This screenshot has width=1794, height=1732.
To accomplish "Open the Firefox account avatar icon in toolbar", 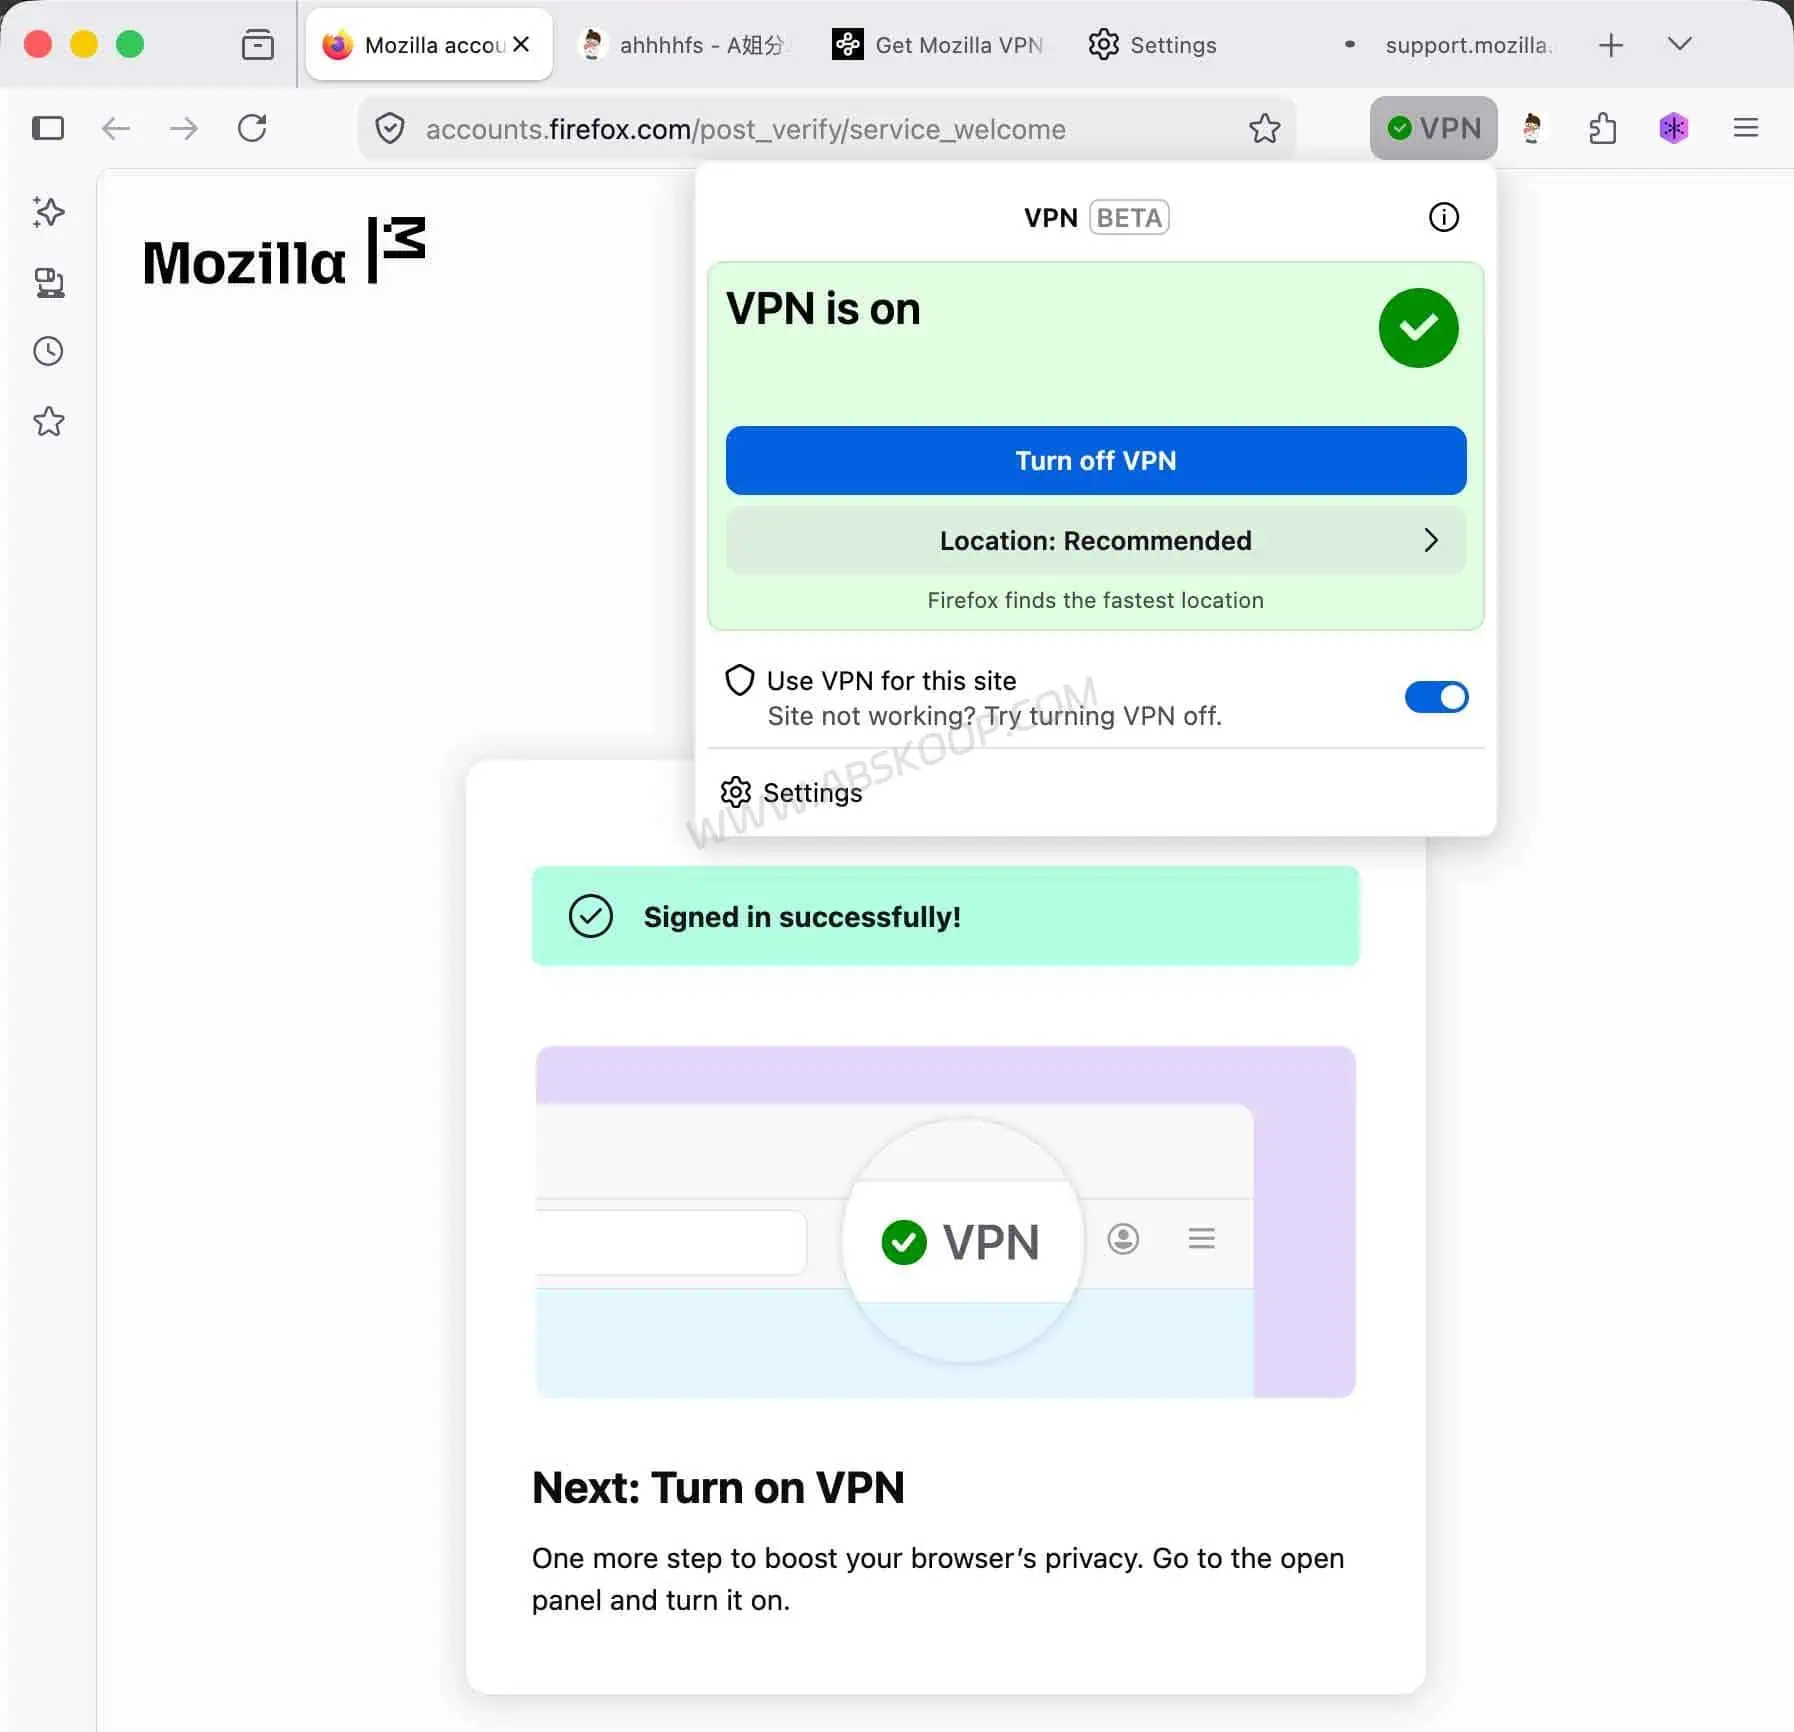I will (x=1532, y=128).
